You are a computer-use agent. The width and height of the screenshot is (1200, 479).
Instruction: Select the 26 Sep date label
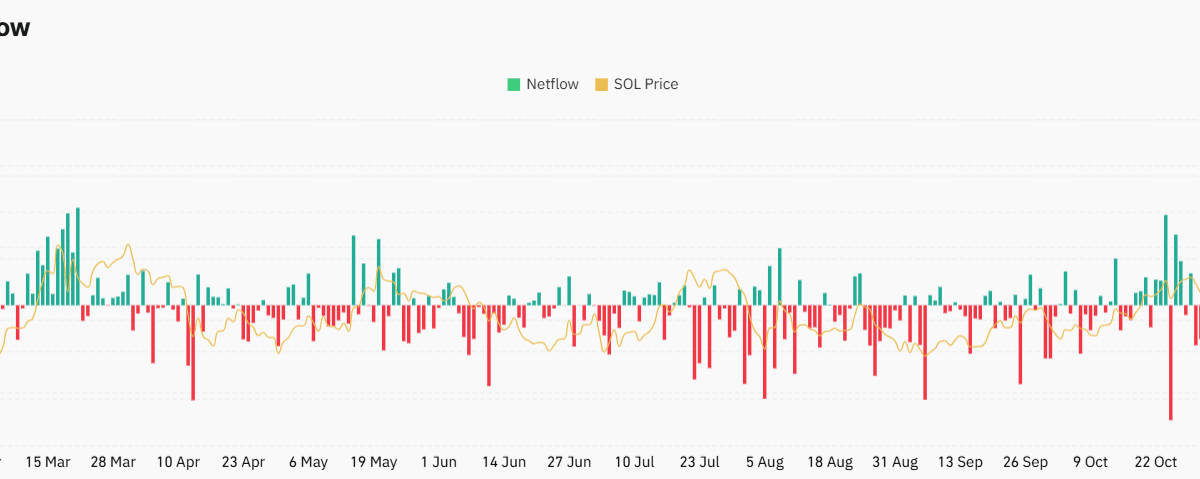coord(1025,462)
